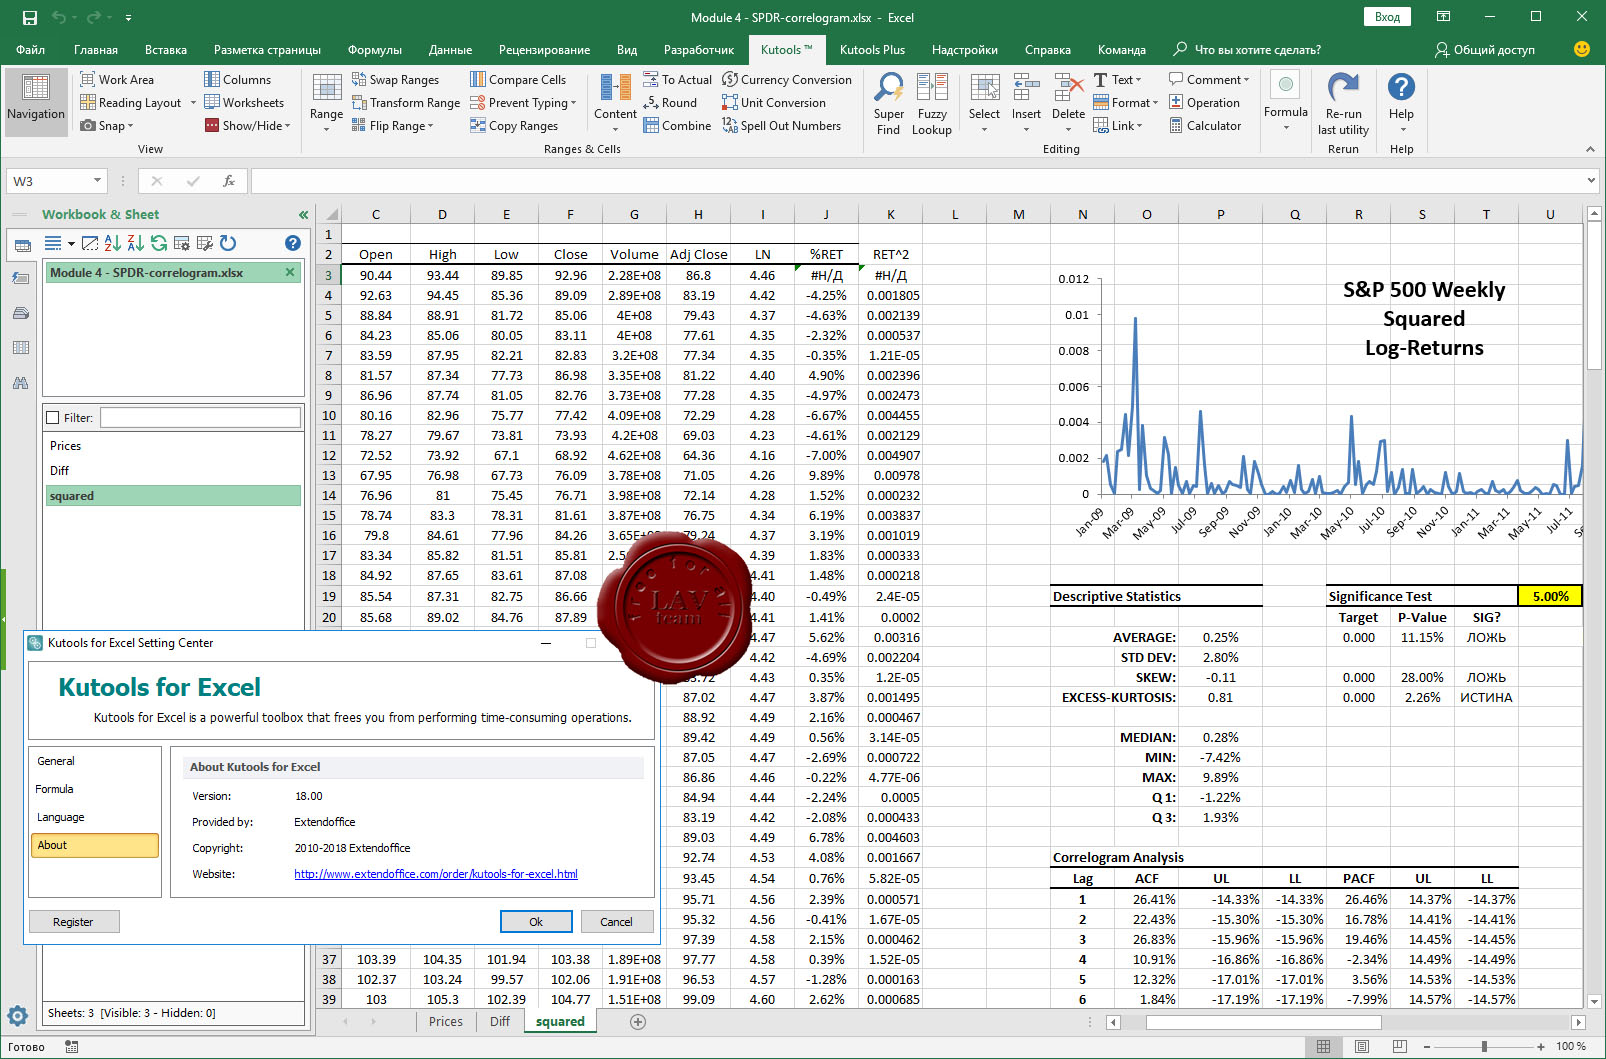The width and height of the screenshot is (1606, 1059).
Task: Click the Insert Function fx button
Action: (x=229, y=181)
